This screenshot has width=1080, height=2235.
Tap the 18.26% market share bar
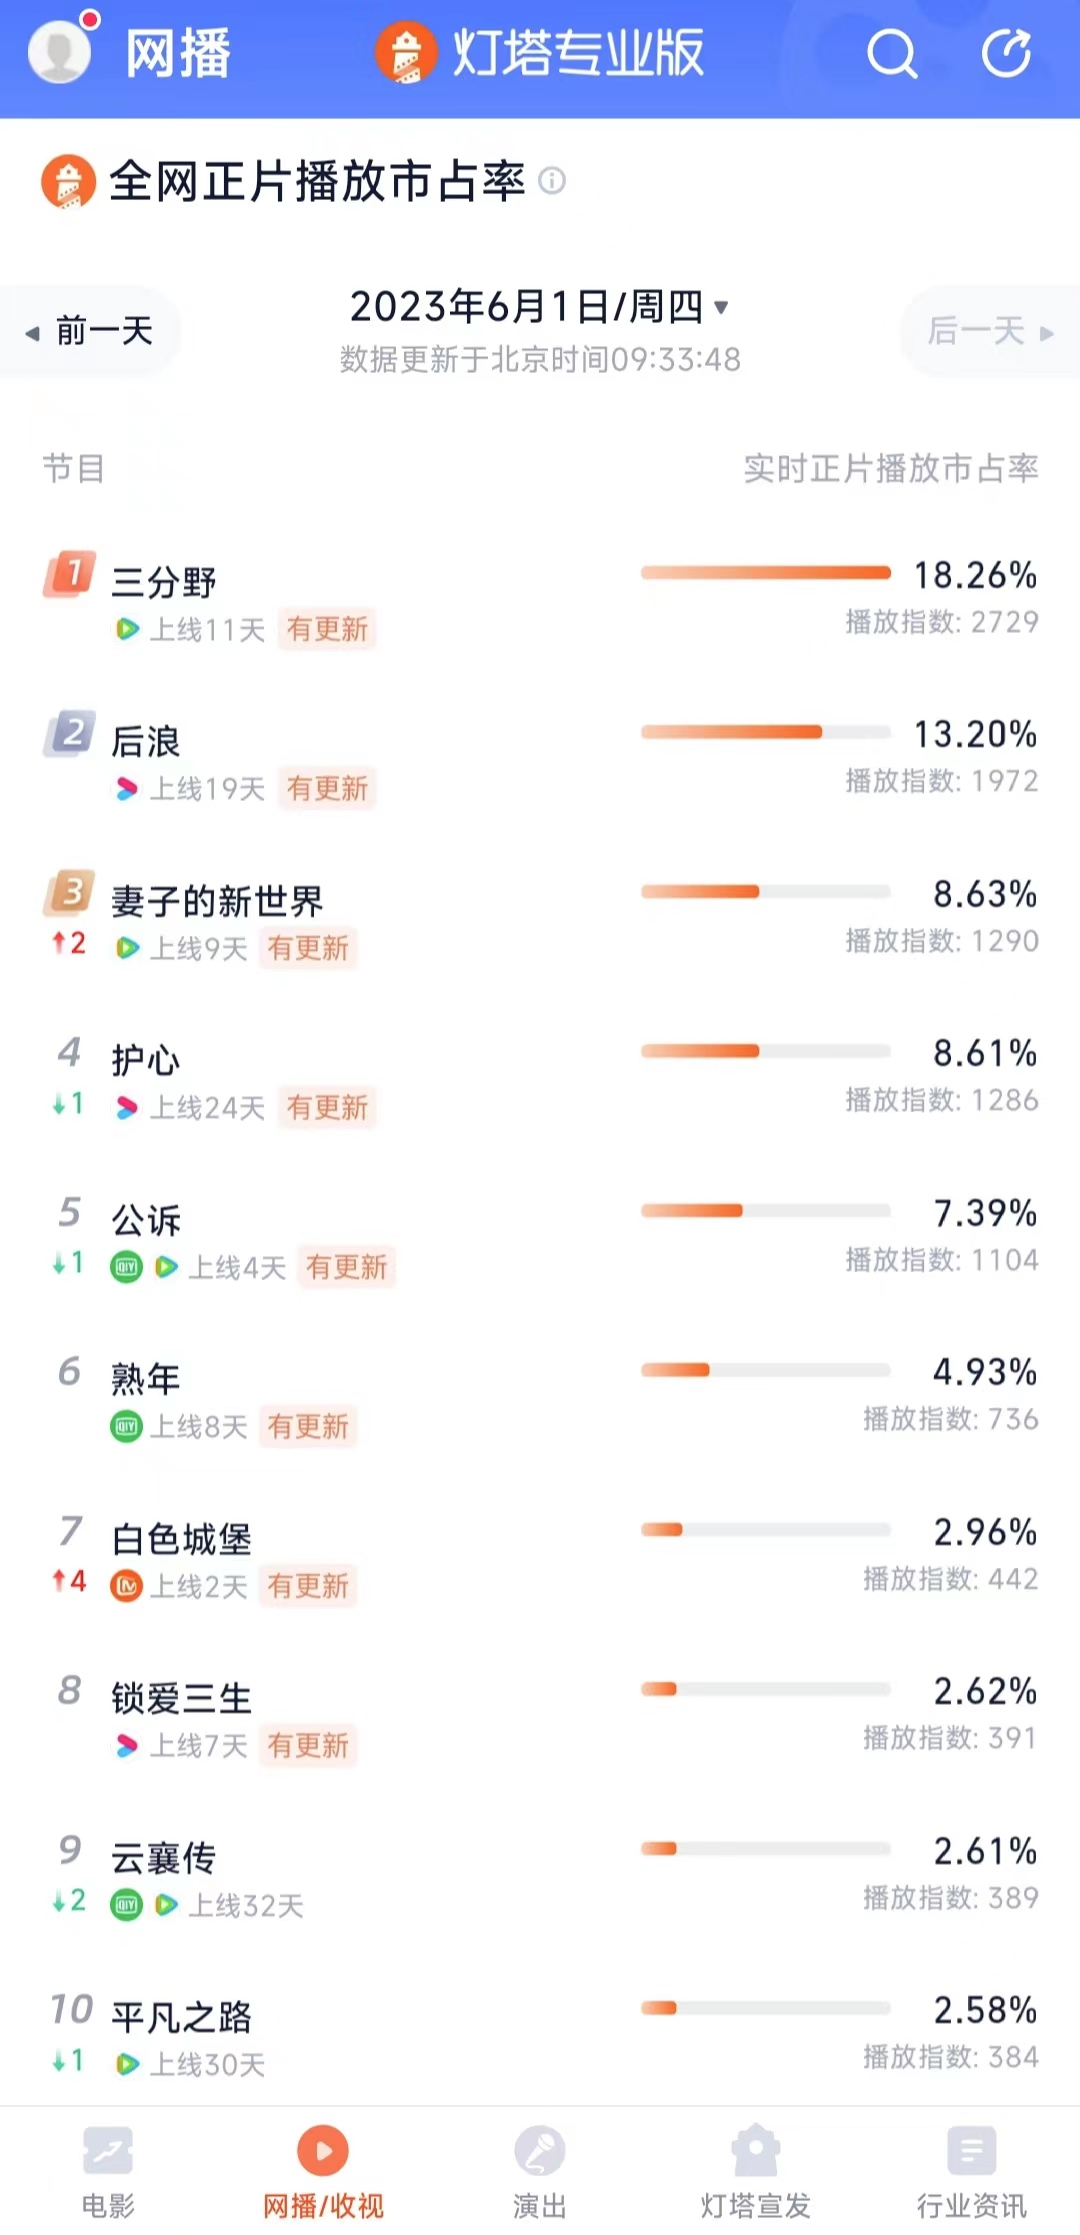pos(765,573)
